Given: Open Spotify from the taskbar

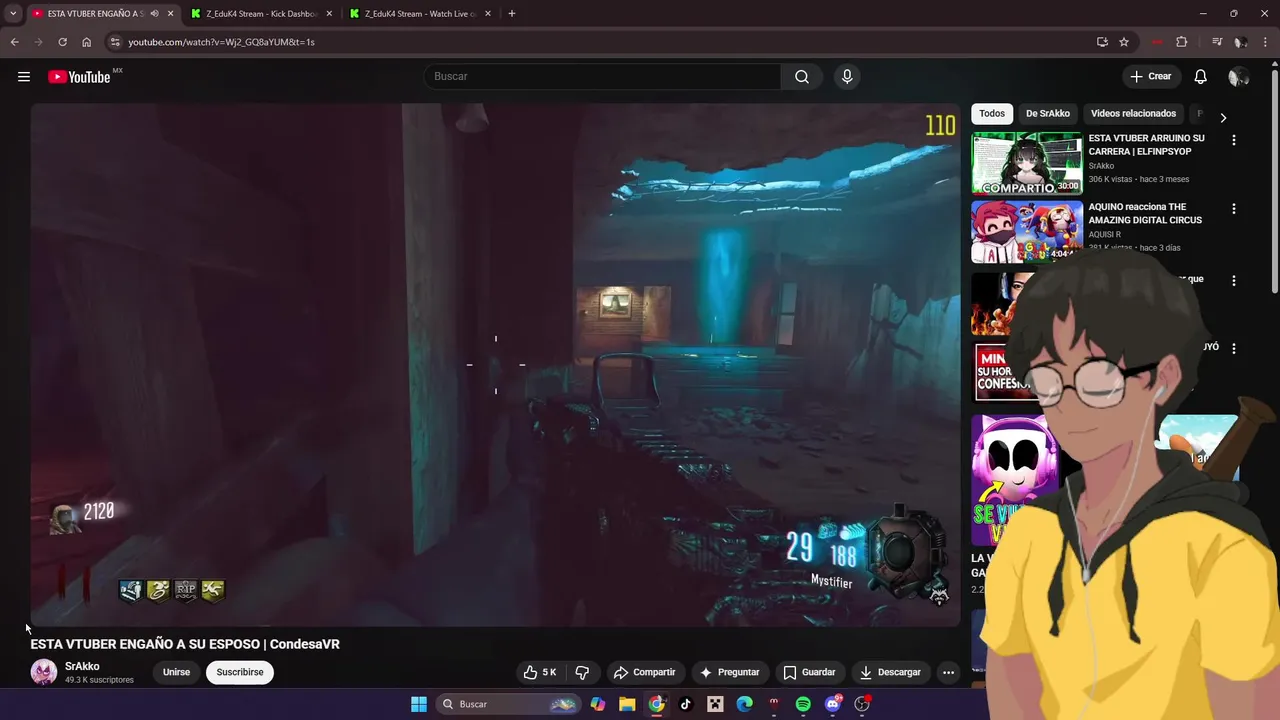Looking at the screenshot, I should coord(803,704).
